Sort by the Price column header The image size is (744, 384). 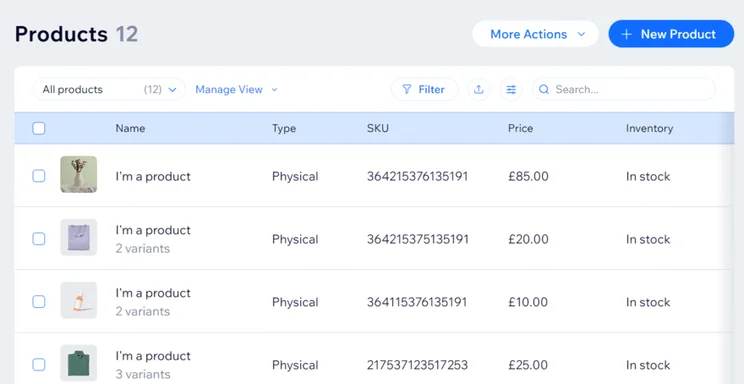point(521,128)
